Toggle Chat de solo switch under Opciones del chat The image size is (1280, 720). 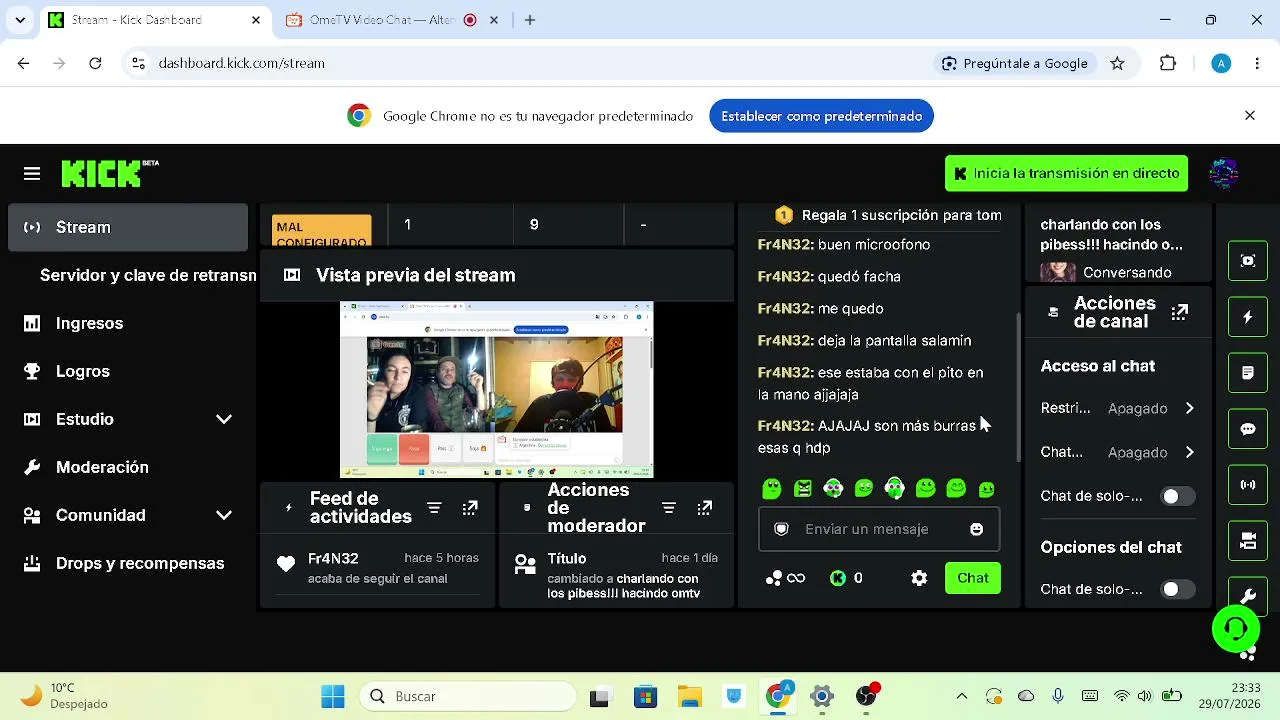point(1177,589)
